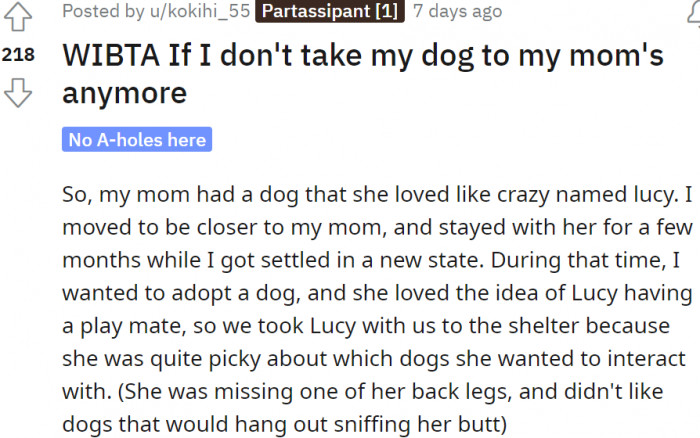
Task: Upvote the post with the up arrow
Action: 18,17
